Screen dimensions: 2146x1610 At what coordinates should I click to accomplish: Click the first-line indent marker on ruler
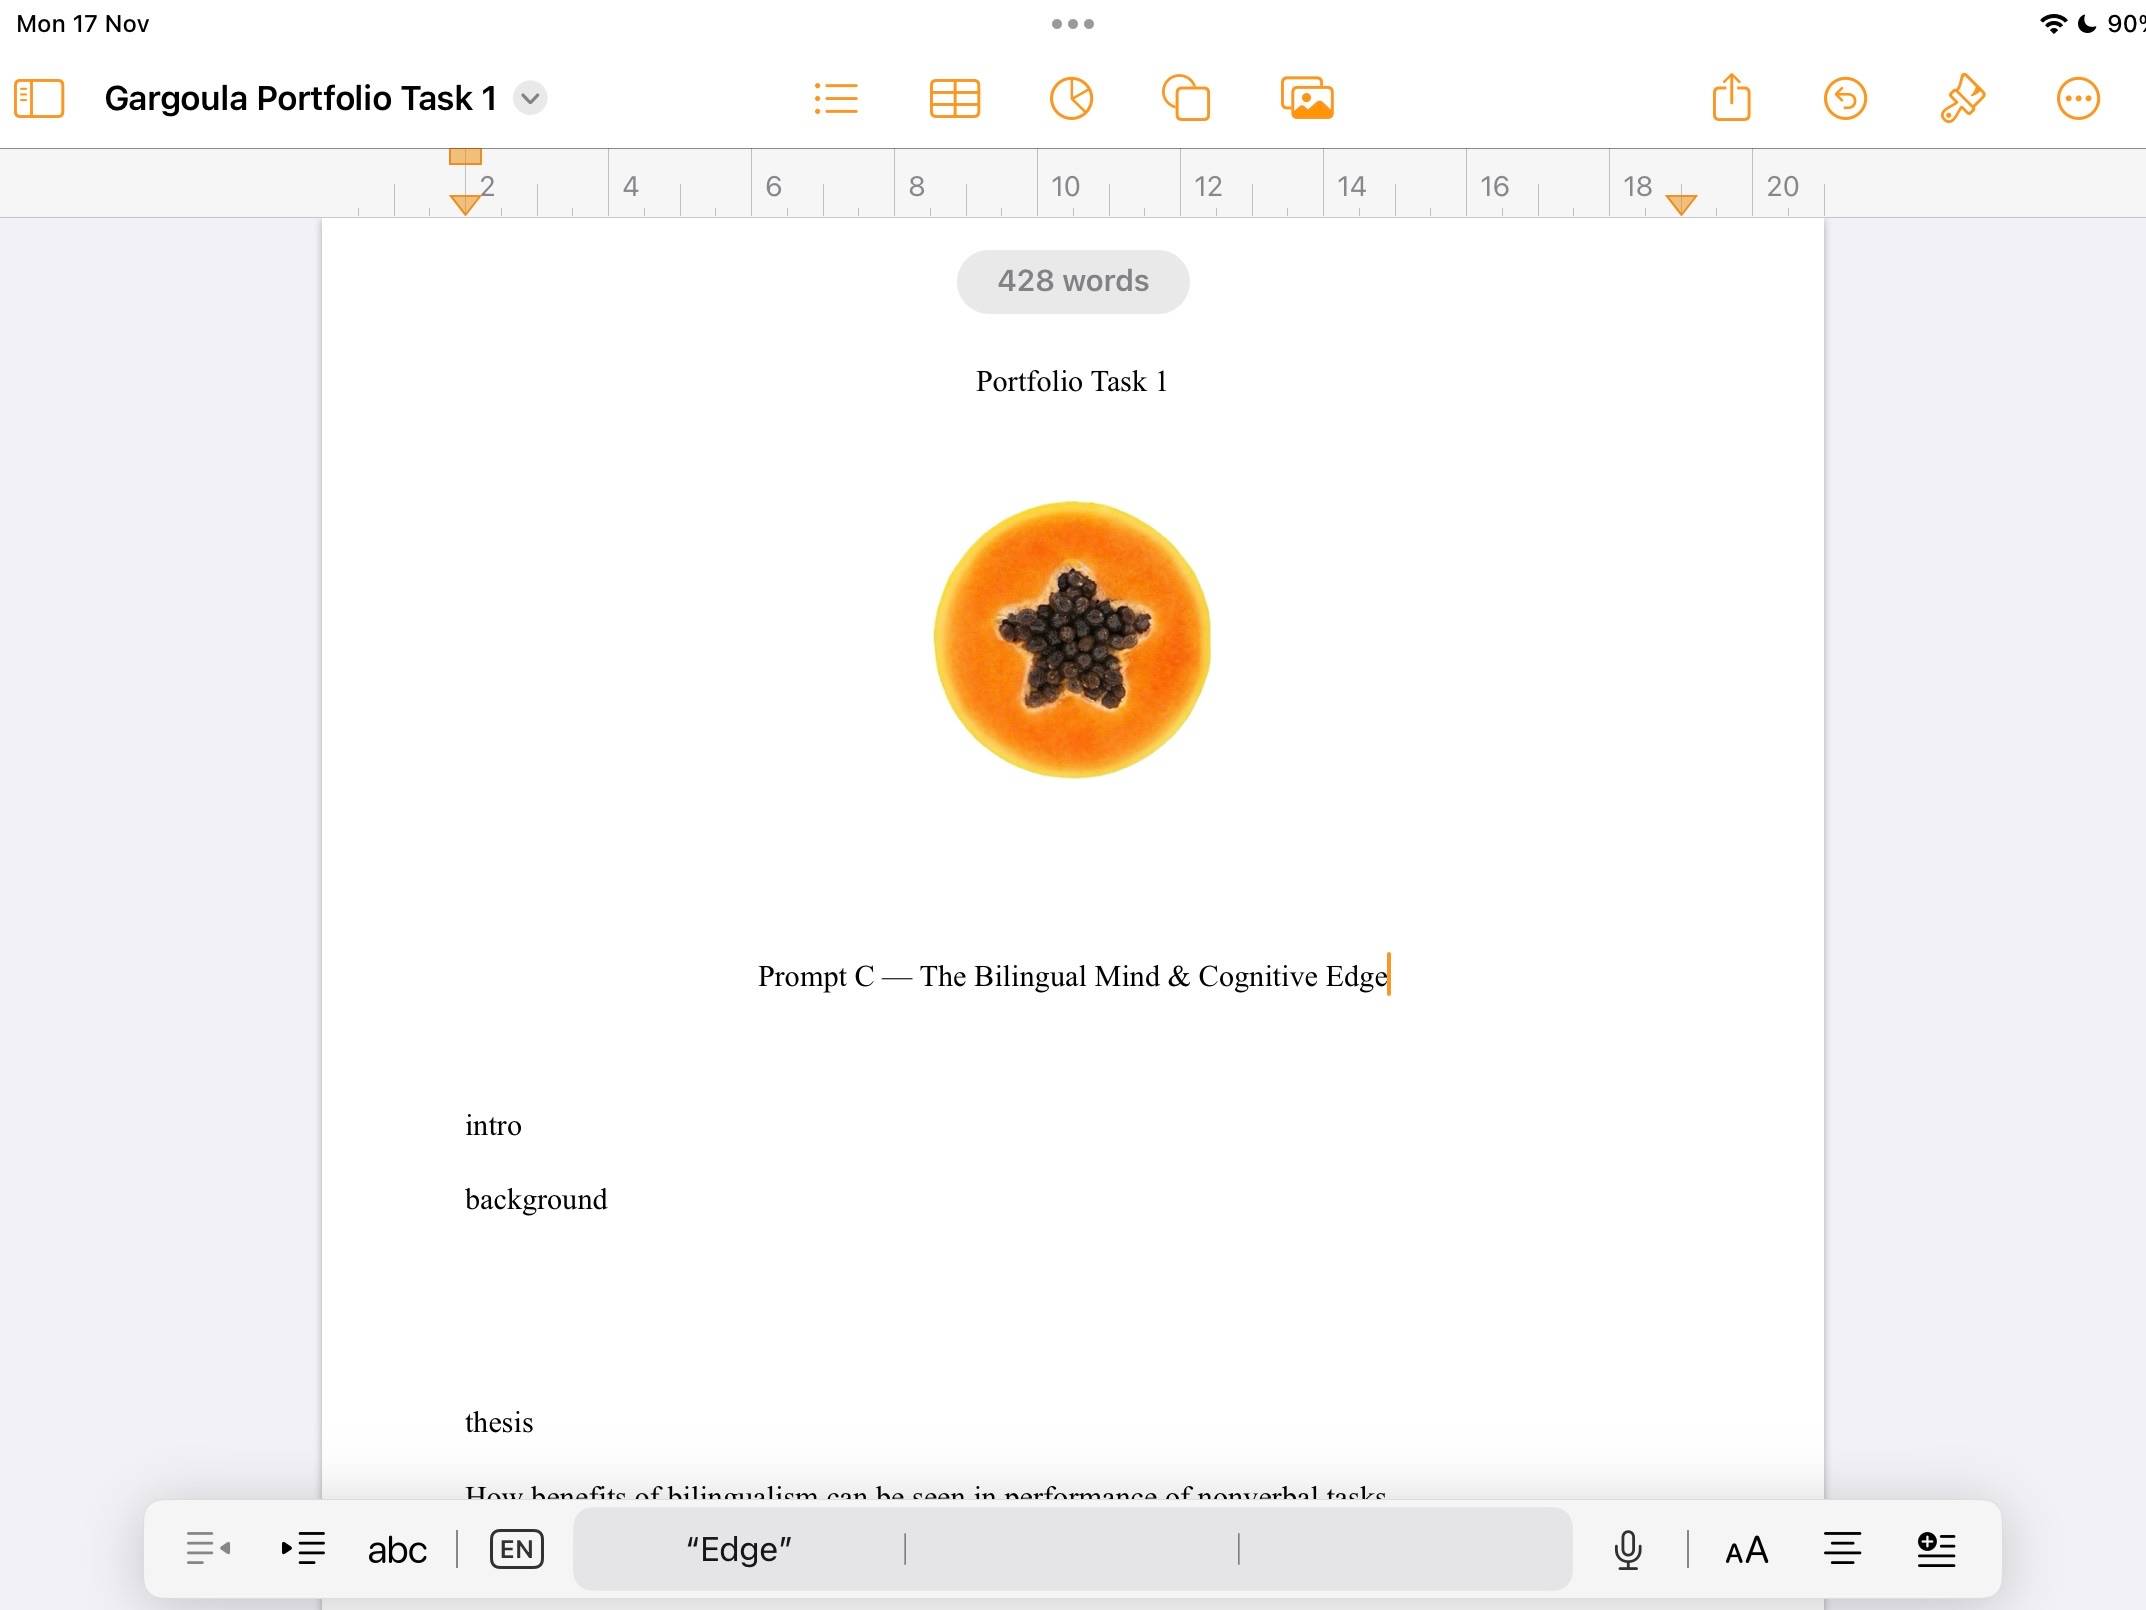tap(465, 156)
